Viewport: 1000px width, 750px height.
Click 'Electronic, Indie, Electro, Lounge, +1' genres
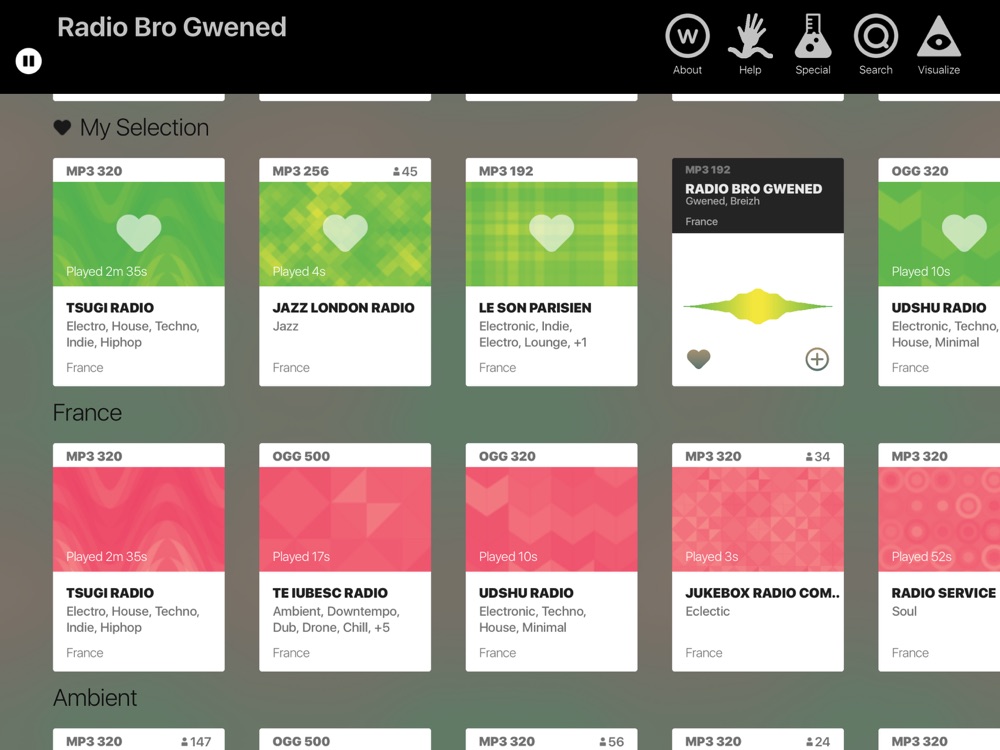point(533,334)
